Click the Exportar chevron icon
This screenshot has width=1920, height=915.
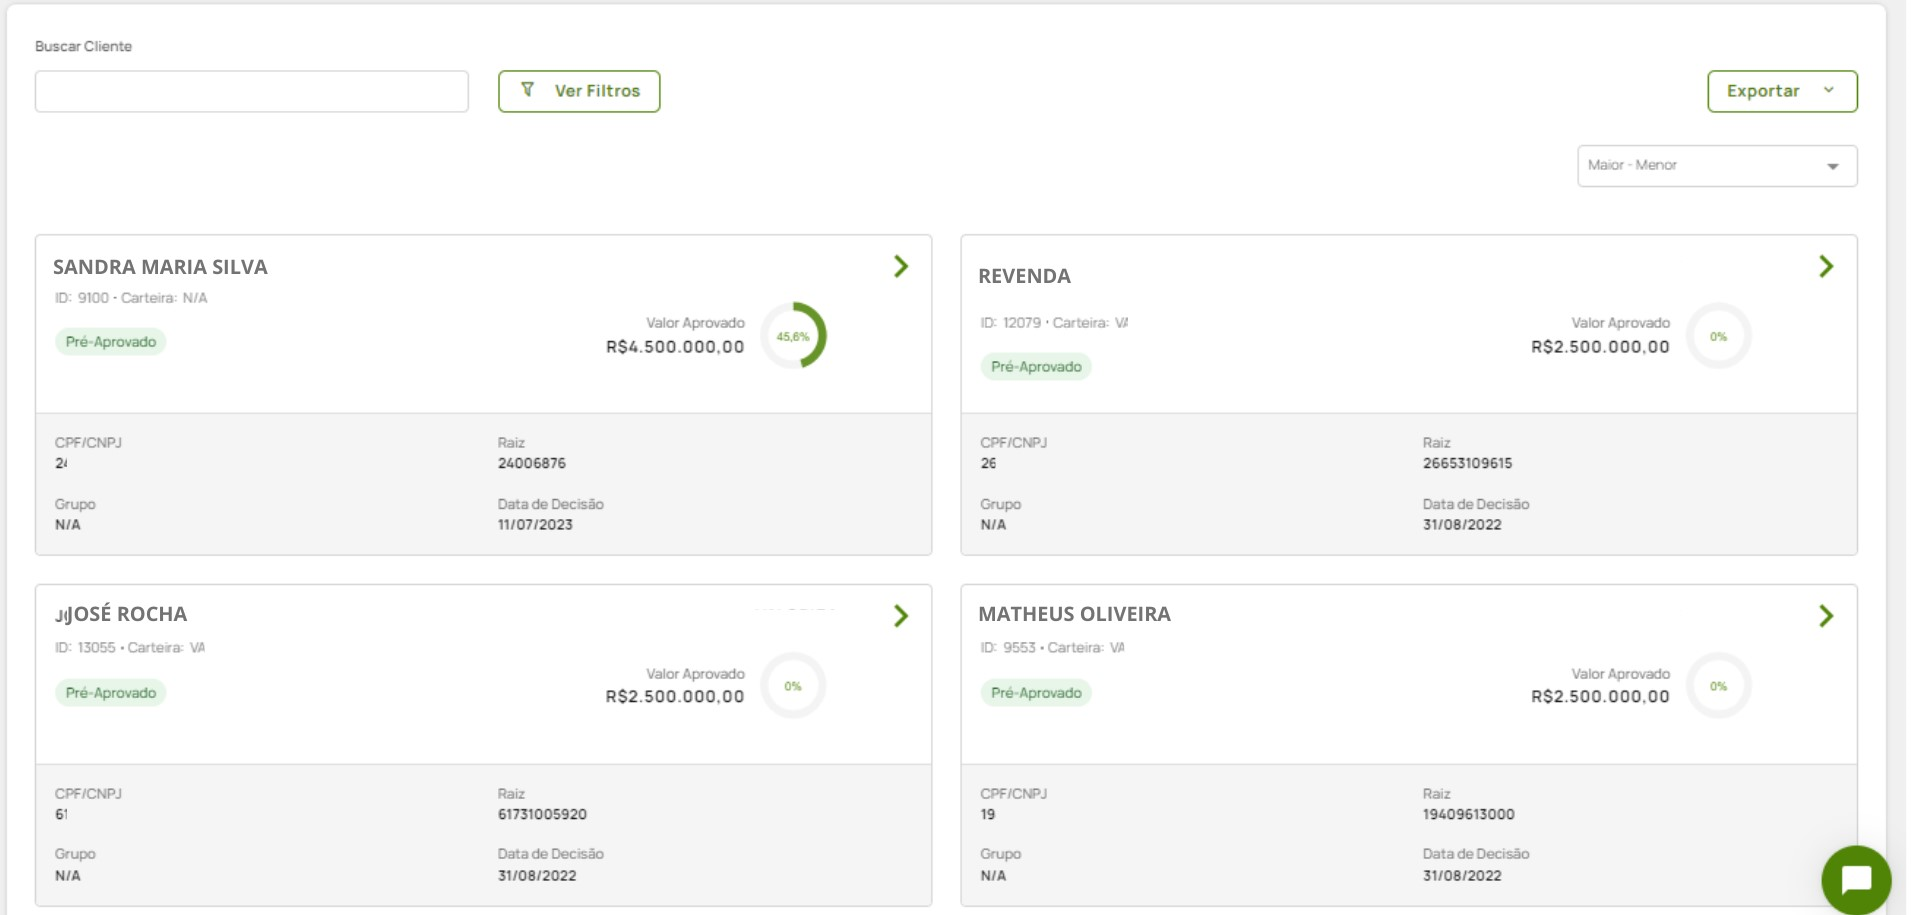[1828, 90]
